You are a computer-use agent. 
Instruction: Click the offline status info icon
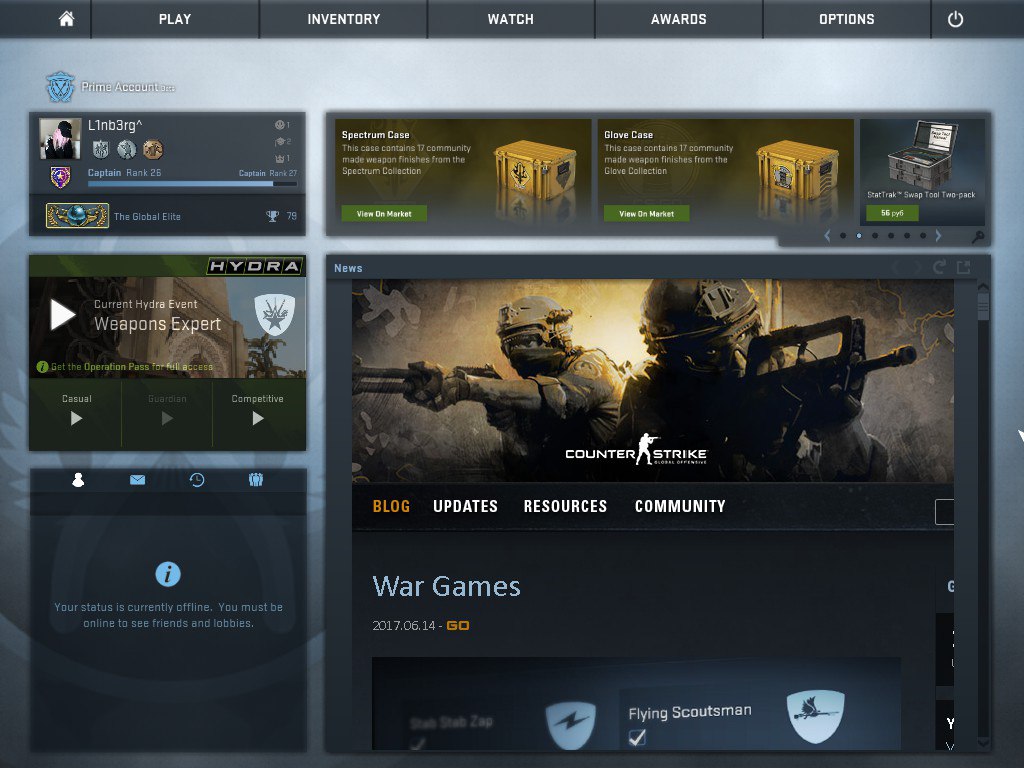[x=168, y=574]
